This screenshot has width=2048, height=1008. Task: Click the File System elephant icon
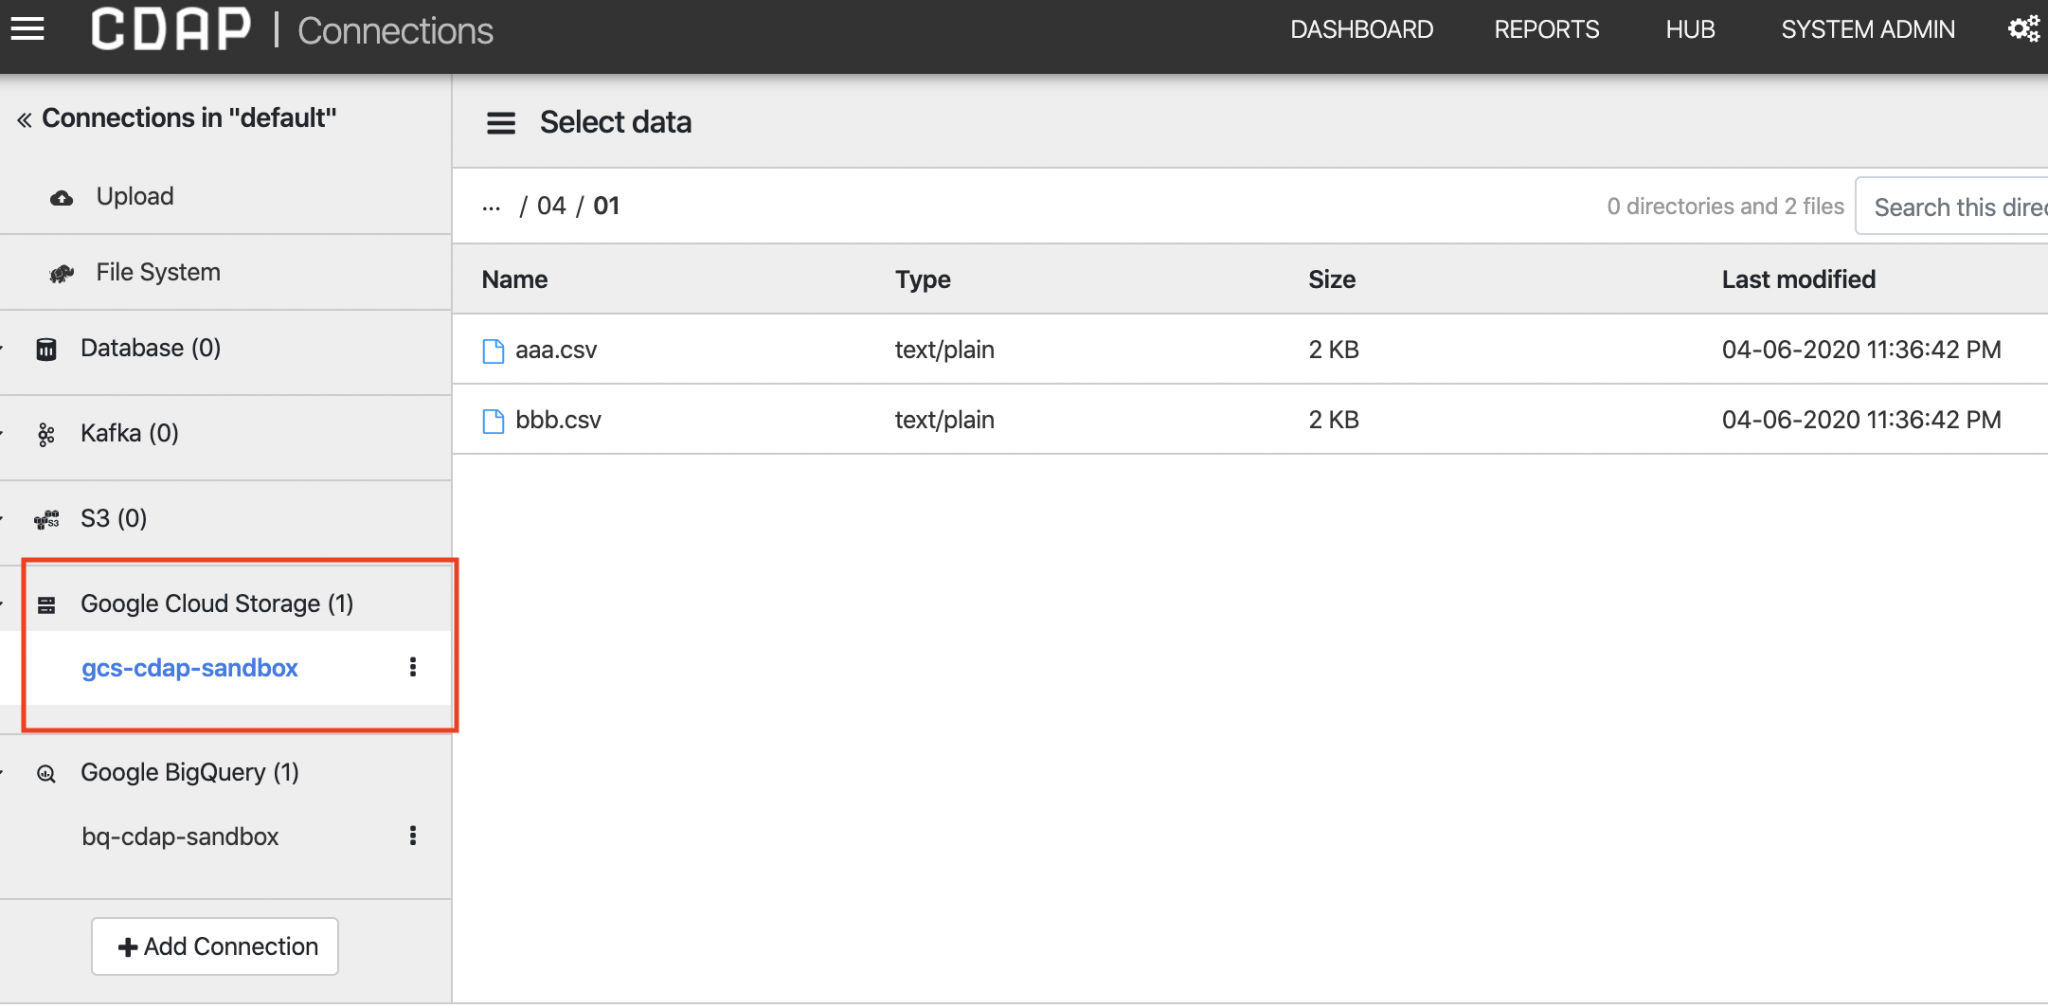point(62,273)
